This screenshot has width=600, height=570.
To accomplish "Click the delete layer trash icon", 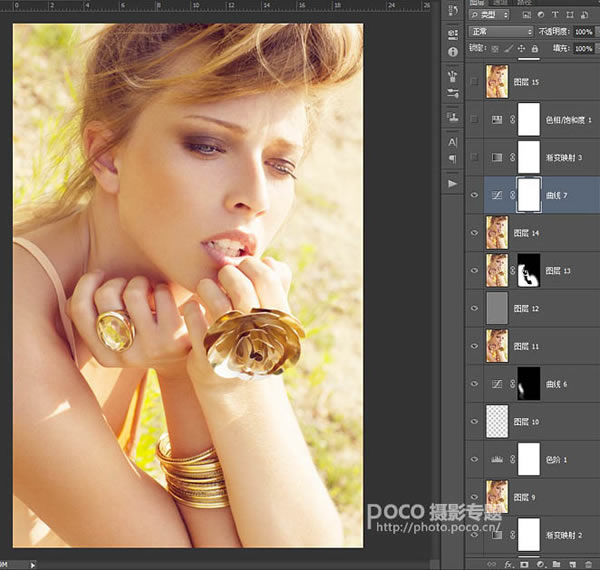I will [x=589, y=564].
